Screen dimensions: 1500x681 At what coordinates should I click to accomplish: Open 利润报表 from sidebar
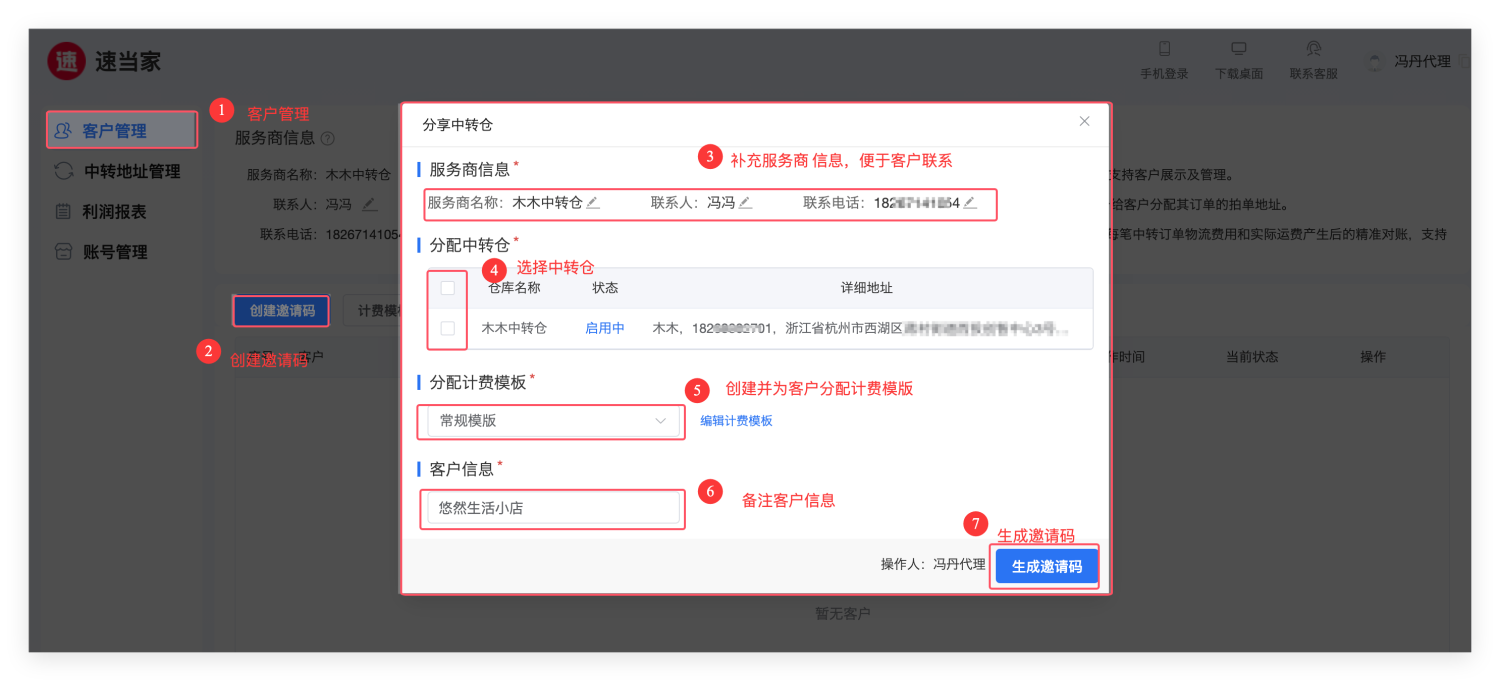tap(113, 212)
